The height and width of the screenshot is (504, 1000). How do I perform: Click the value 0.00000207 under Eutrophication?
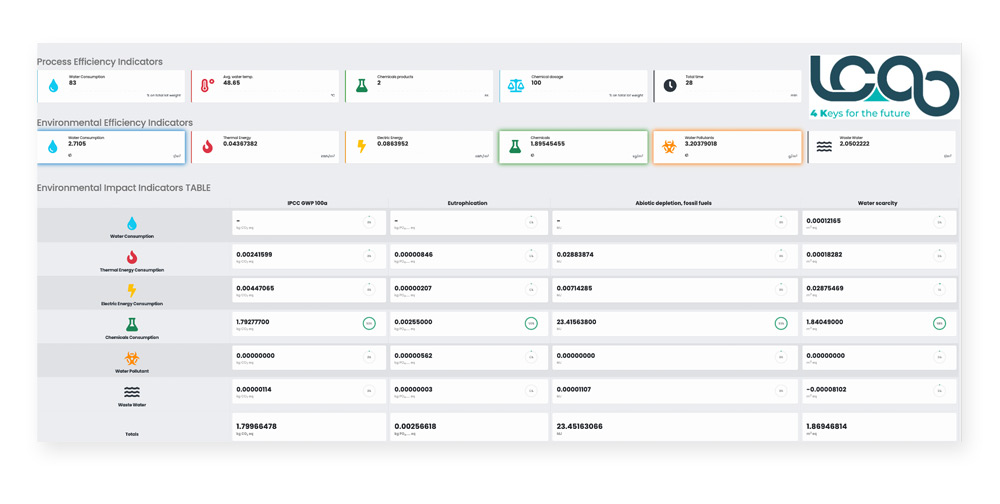[x=413, y=288]
